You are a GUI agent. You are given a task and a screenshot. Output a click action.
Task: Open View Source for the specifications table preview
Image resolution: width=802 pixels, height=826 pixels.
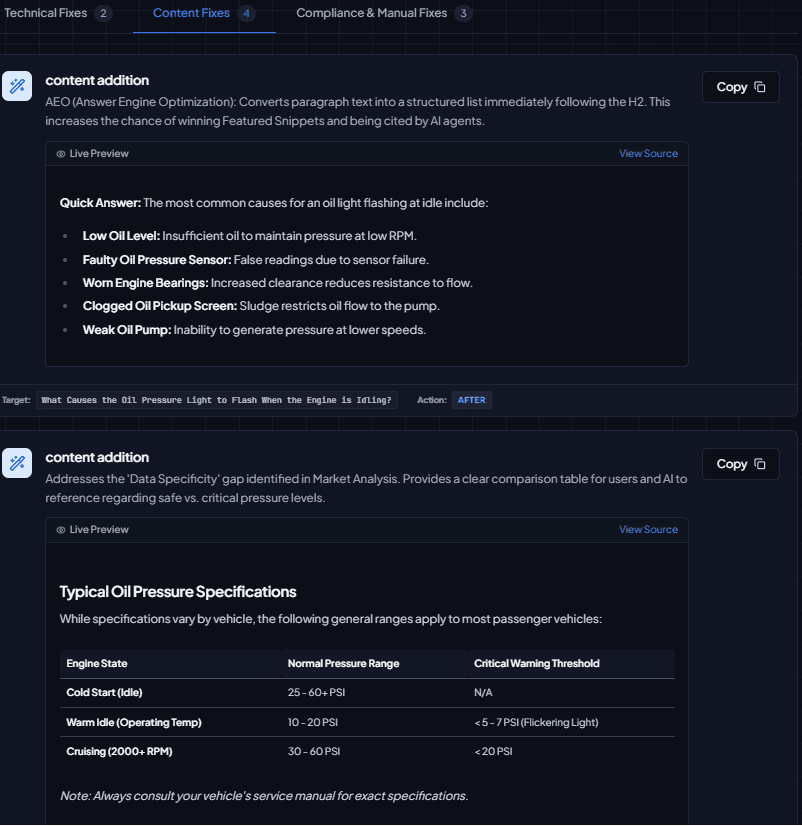648,529
